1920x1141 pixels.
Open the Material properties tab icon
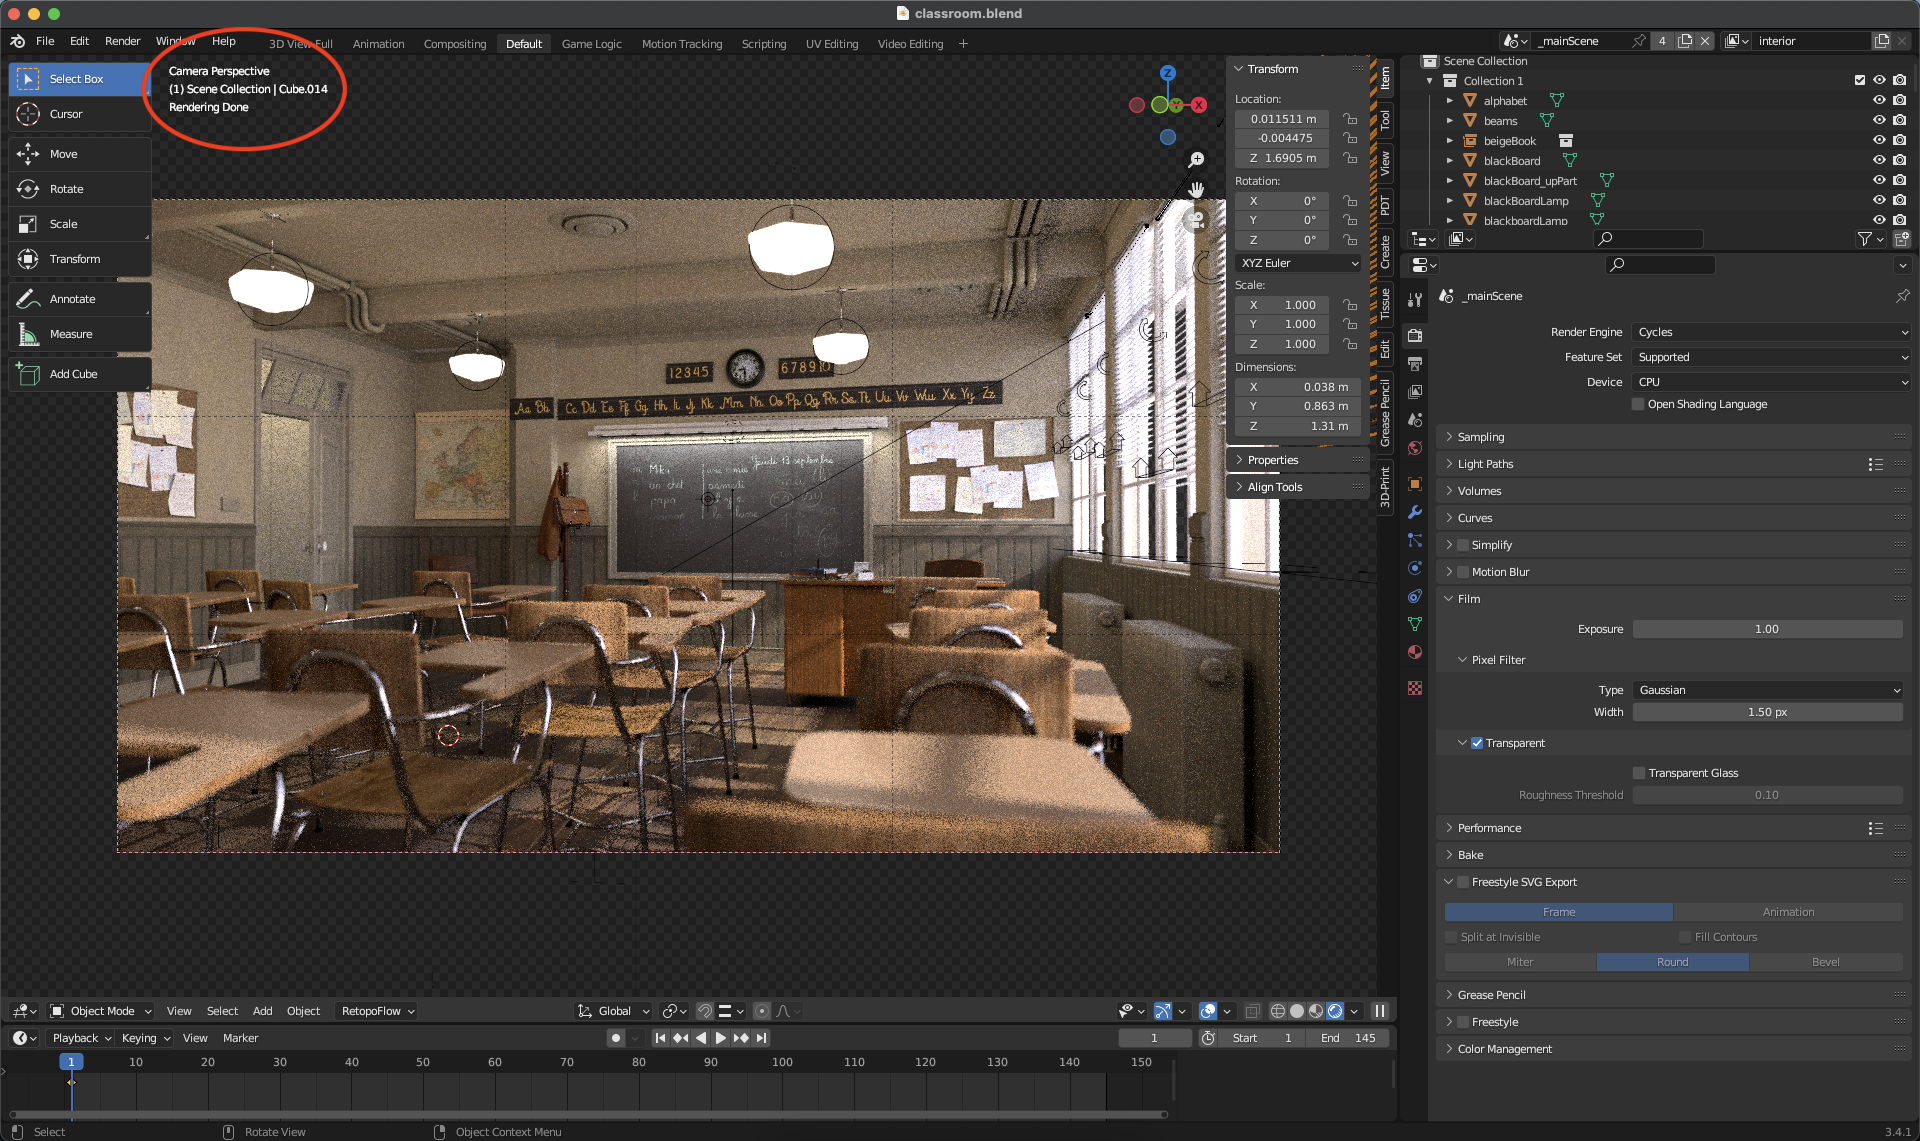[1415, 652]
